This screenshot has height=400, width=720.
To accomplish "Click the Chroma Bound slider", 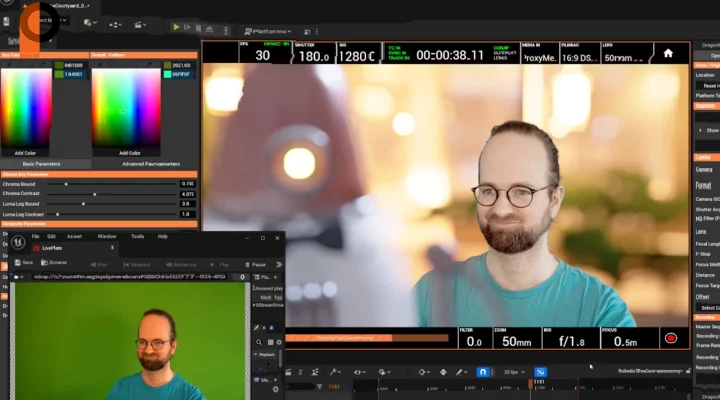I will pos(112,184).
